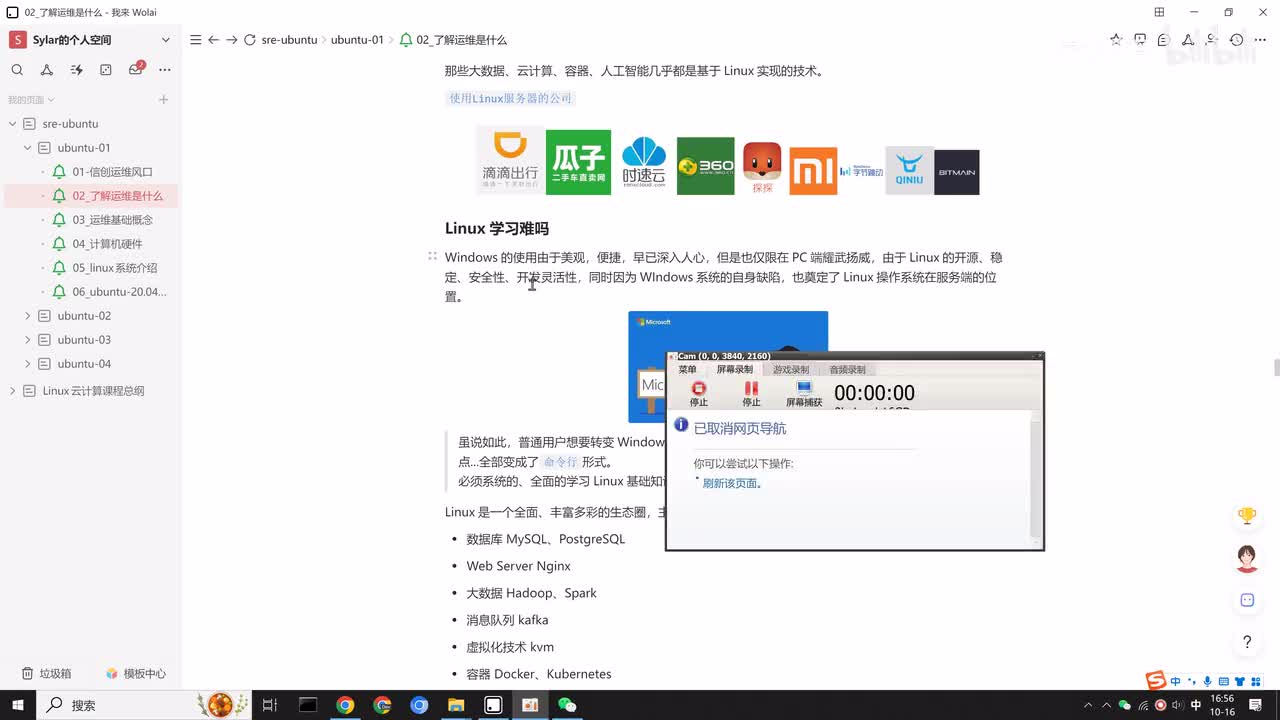
Task: Click the triangle graph icon in sidebar
Action: point(46,70)
